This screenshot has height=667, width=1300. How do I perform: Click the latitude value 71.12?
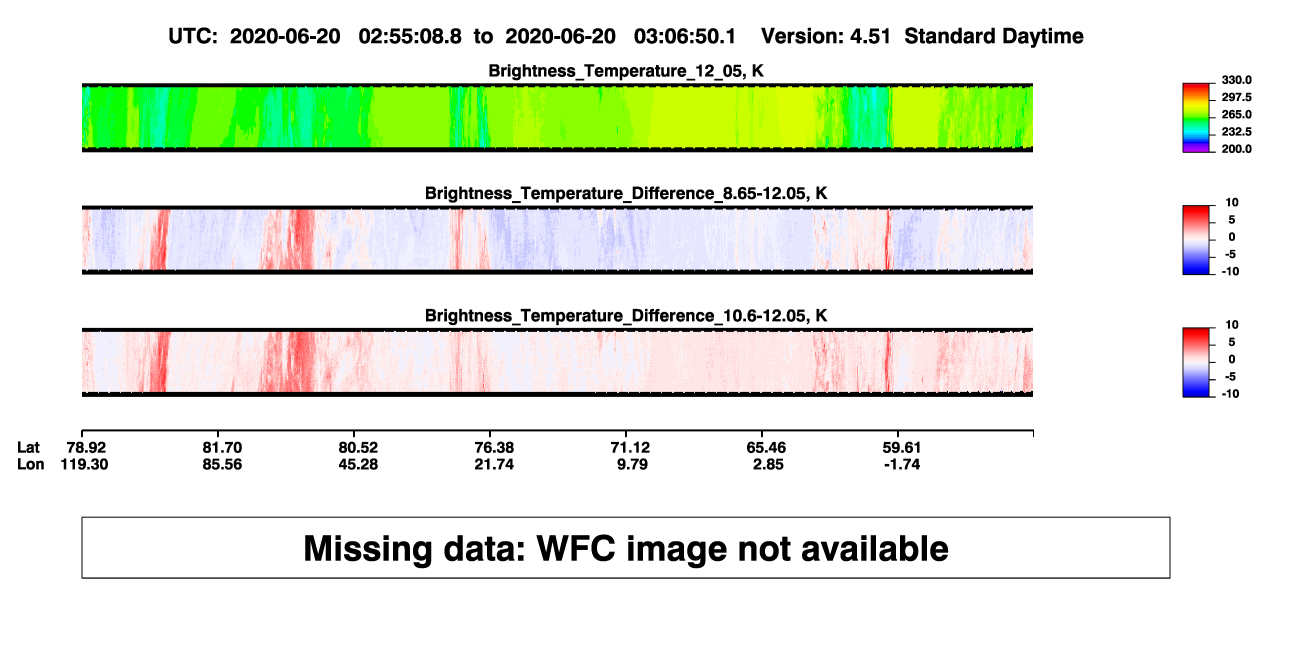[630, 447]
